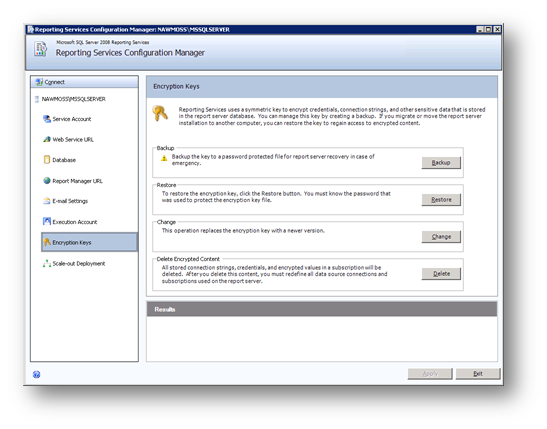Viewport: 547px width, 429px height.
Task: Click the warning triangle icon in Backup group
Action: pyautogui.click(x=164, y=158)
